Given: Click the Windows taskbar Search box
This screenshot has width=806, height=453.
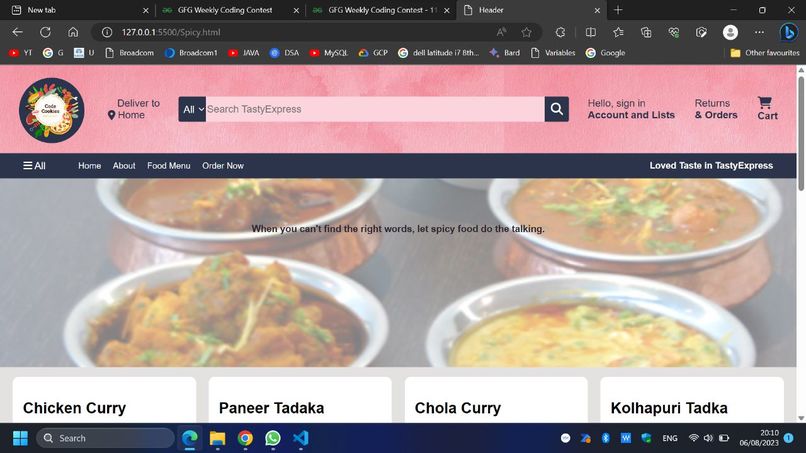Looking at the screenshot, I should (105, 438).
